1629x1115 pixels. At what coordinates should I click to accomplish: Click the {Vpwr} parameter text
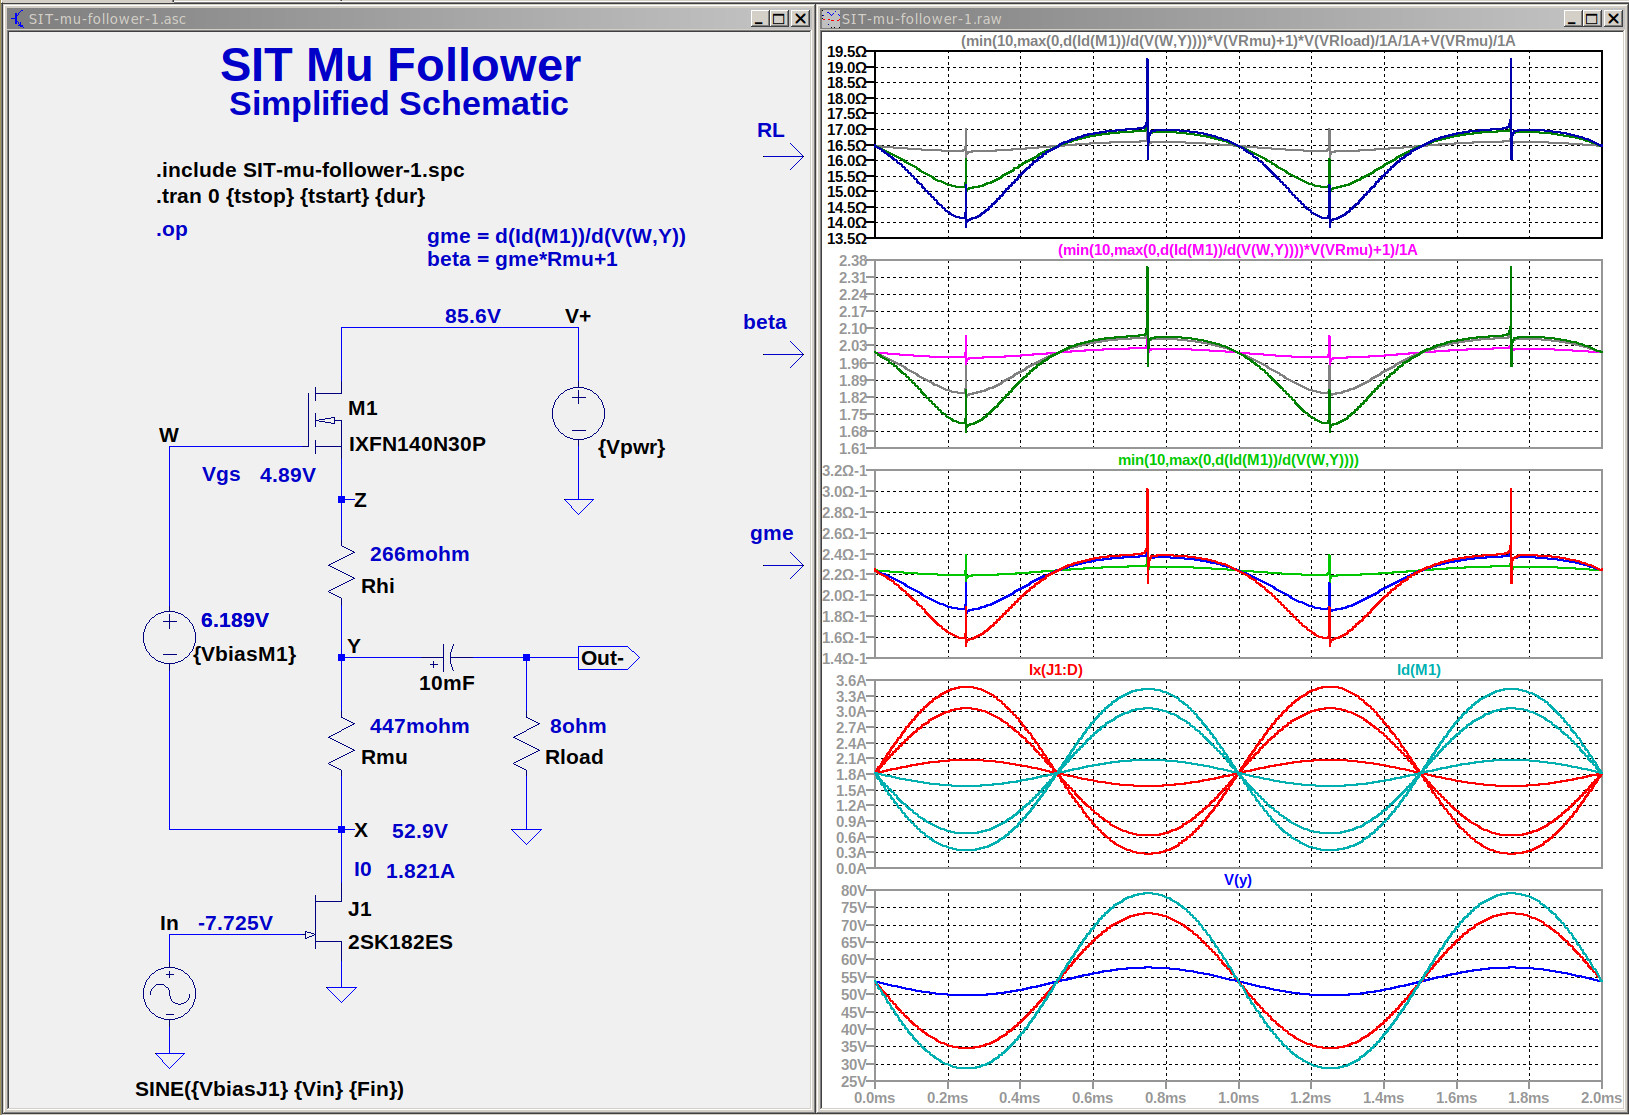click(631, 447)
